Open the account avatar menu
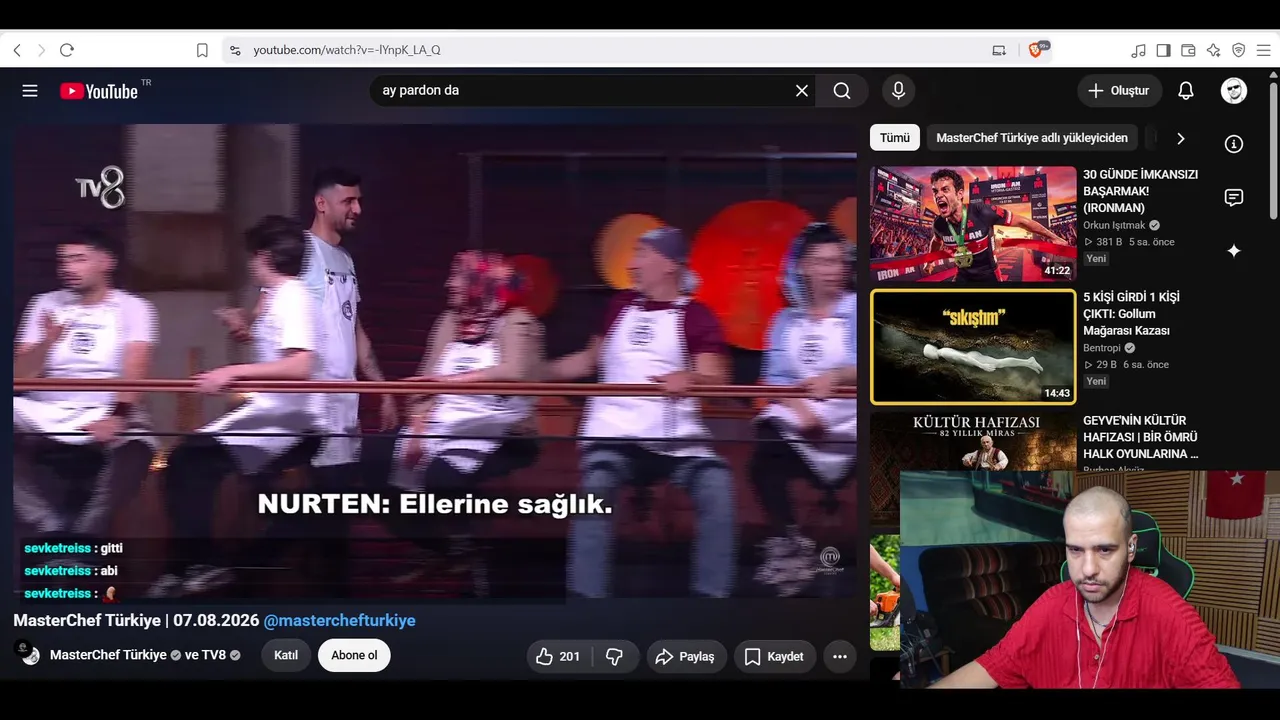 1234,91
